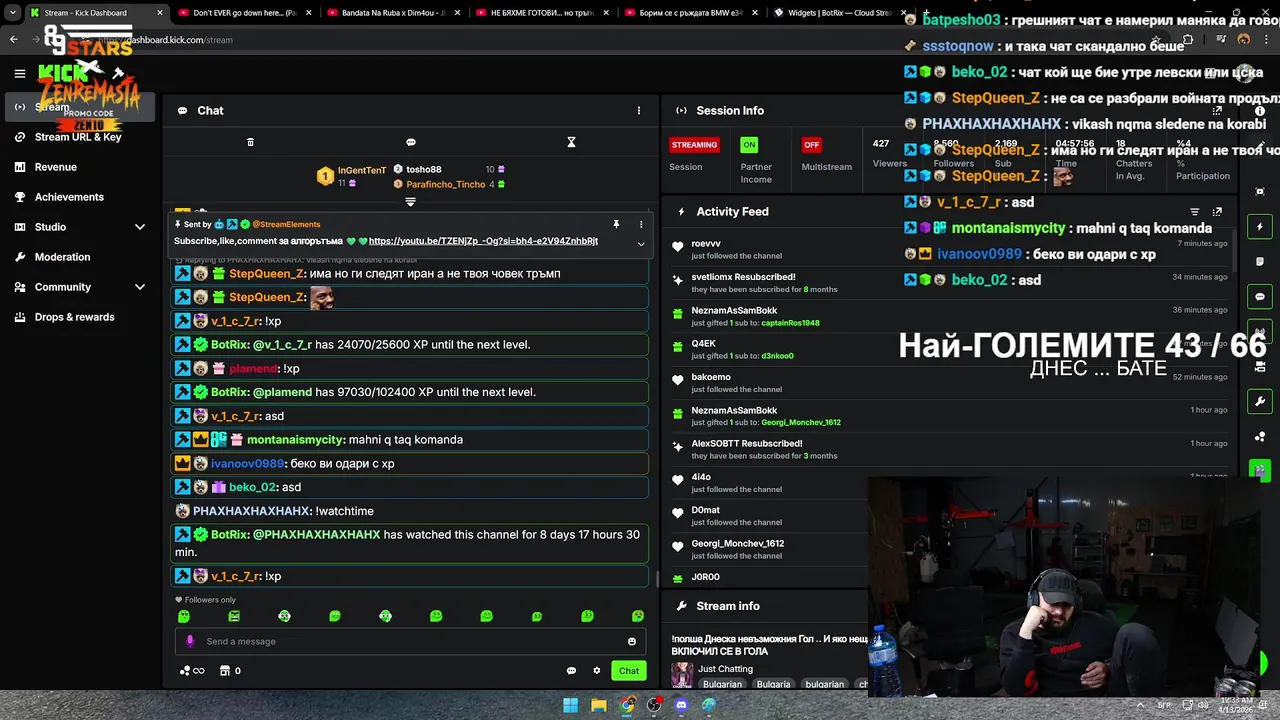Open pinned message three-dot menu
The image size is (1280, 720).
tap(641, 224)
